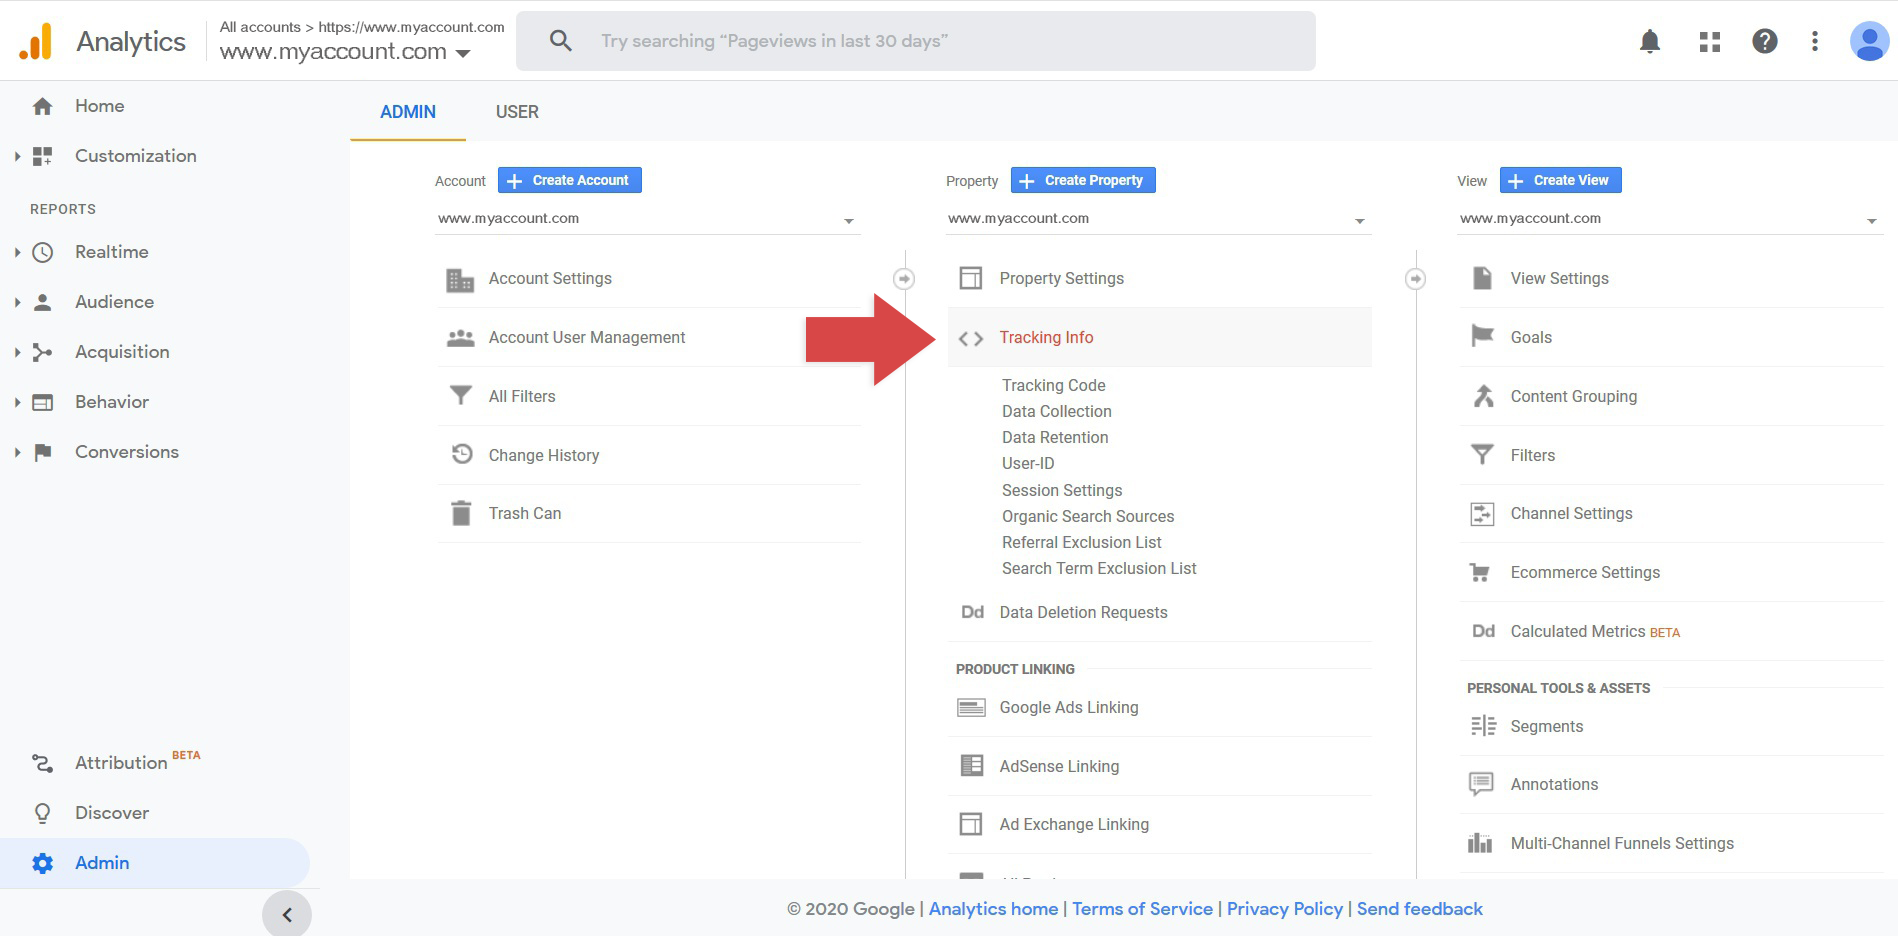Screen dimensions: 1898x936
Task: Open Data Retention settings
Action: click(1055, 437)
